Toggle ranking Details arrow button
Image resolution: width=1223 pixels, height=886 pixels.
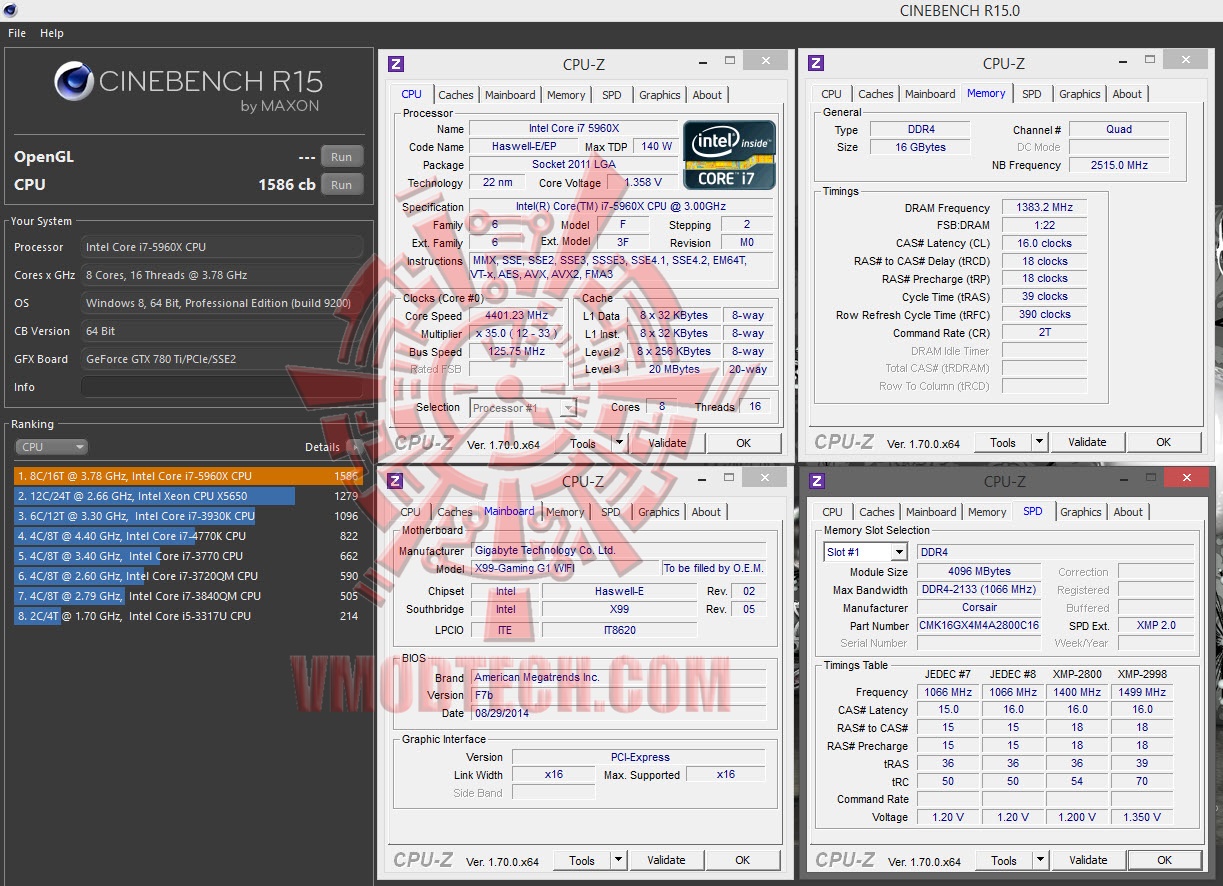355,447
